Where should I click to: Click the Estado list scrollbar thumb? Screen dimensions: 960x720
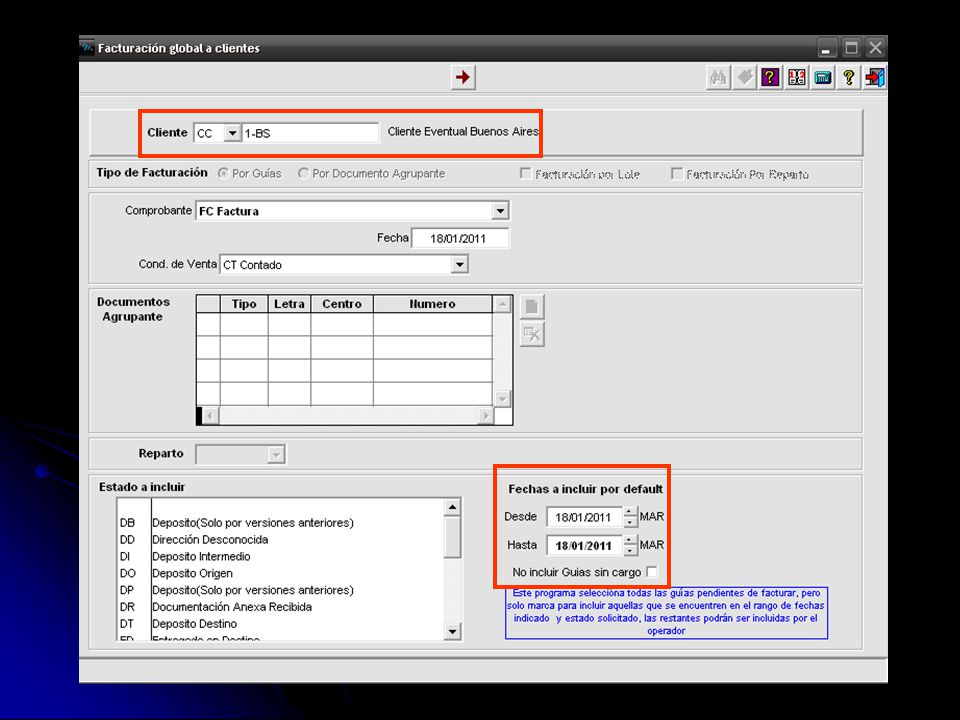pyautogui.click(x=452, y=537)
